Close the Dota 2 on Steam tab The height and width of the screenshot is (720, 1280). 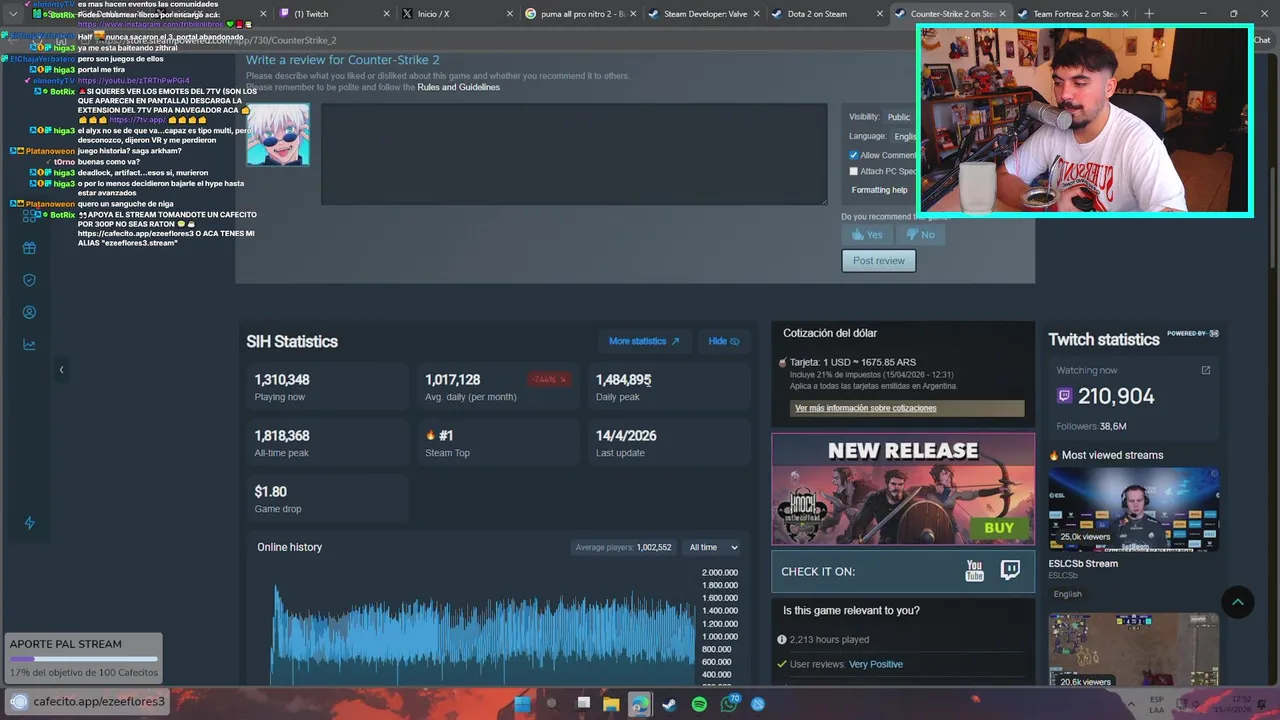(x=879, y=14)
